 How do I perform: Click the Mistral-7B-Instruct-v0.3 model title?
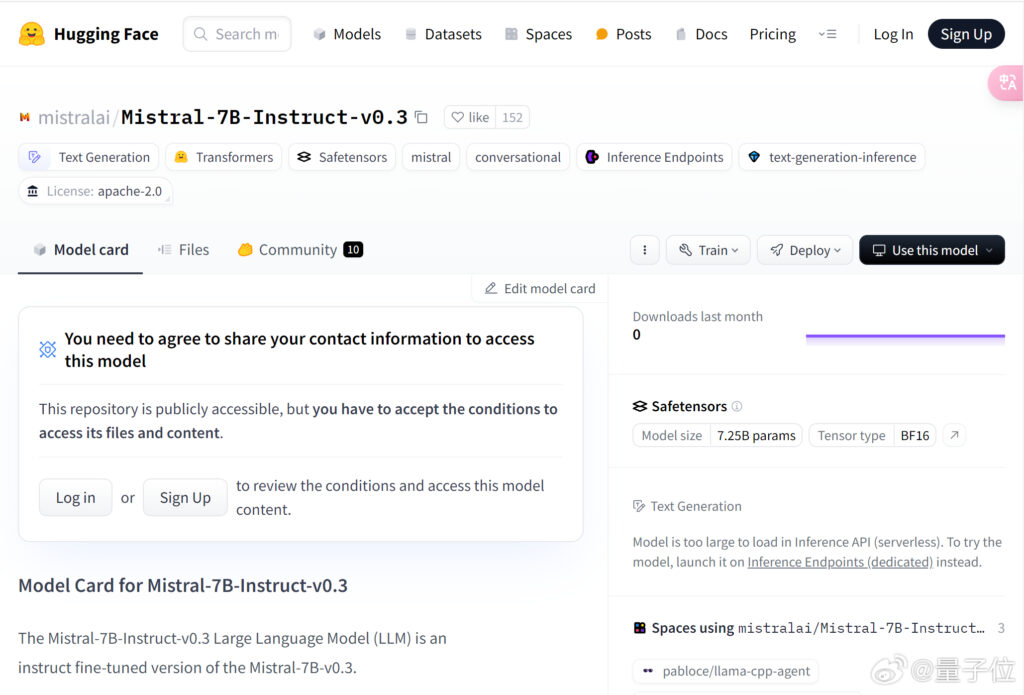pos(264,117)
